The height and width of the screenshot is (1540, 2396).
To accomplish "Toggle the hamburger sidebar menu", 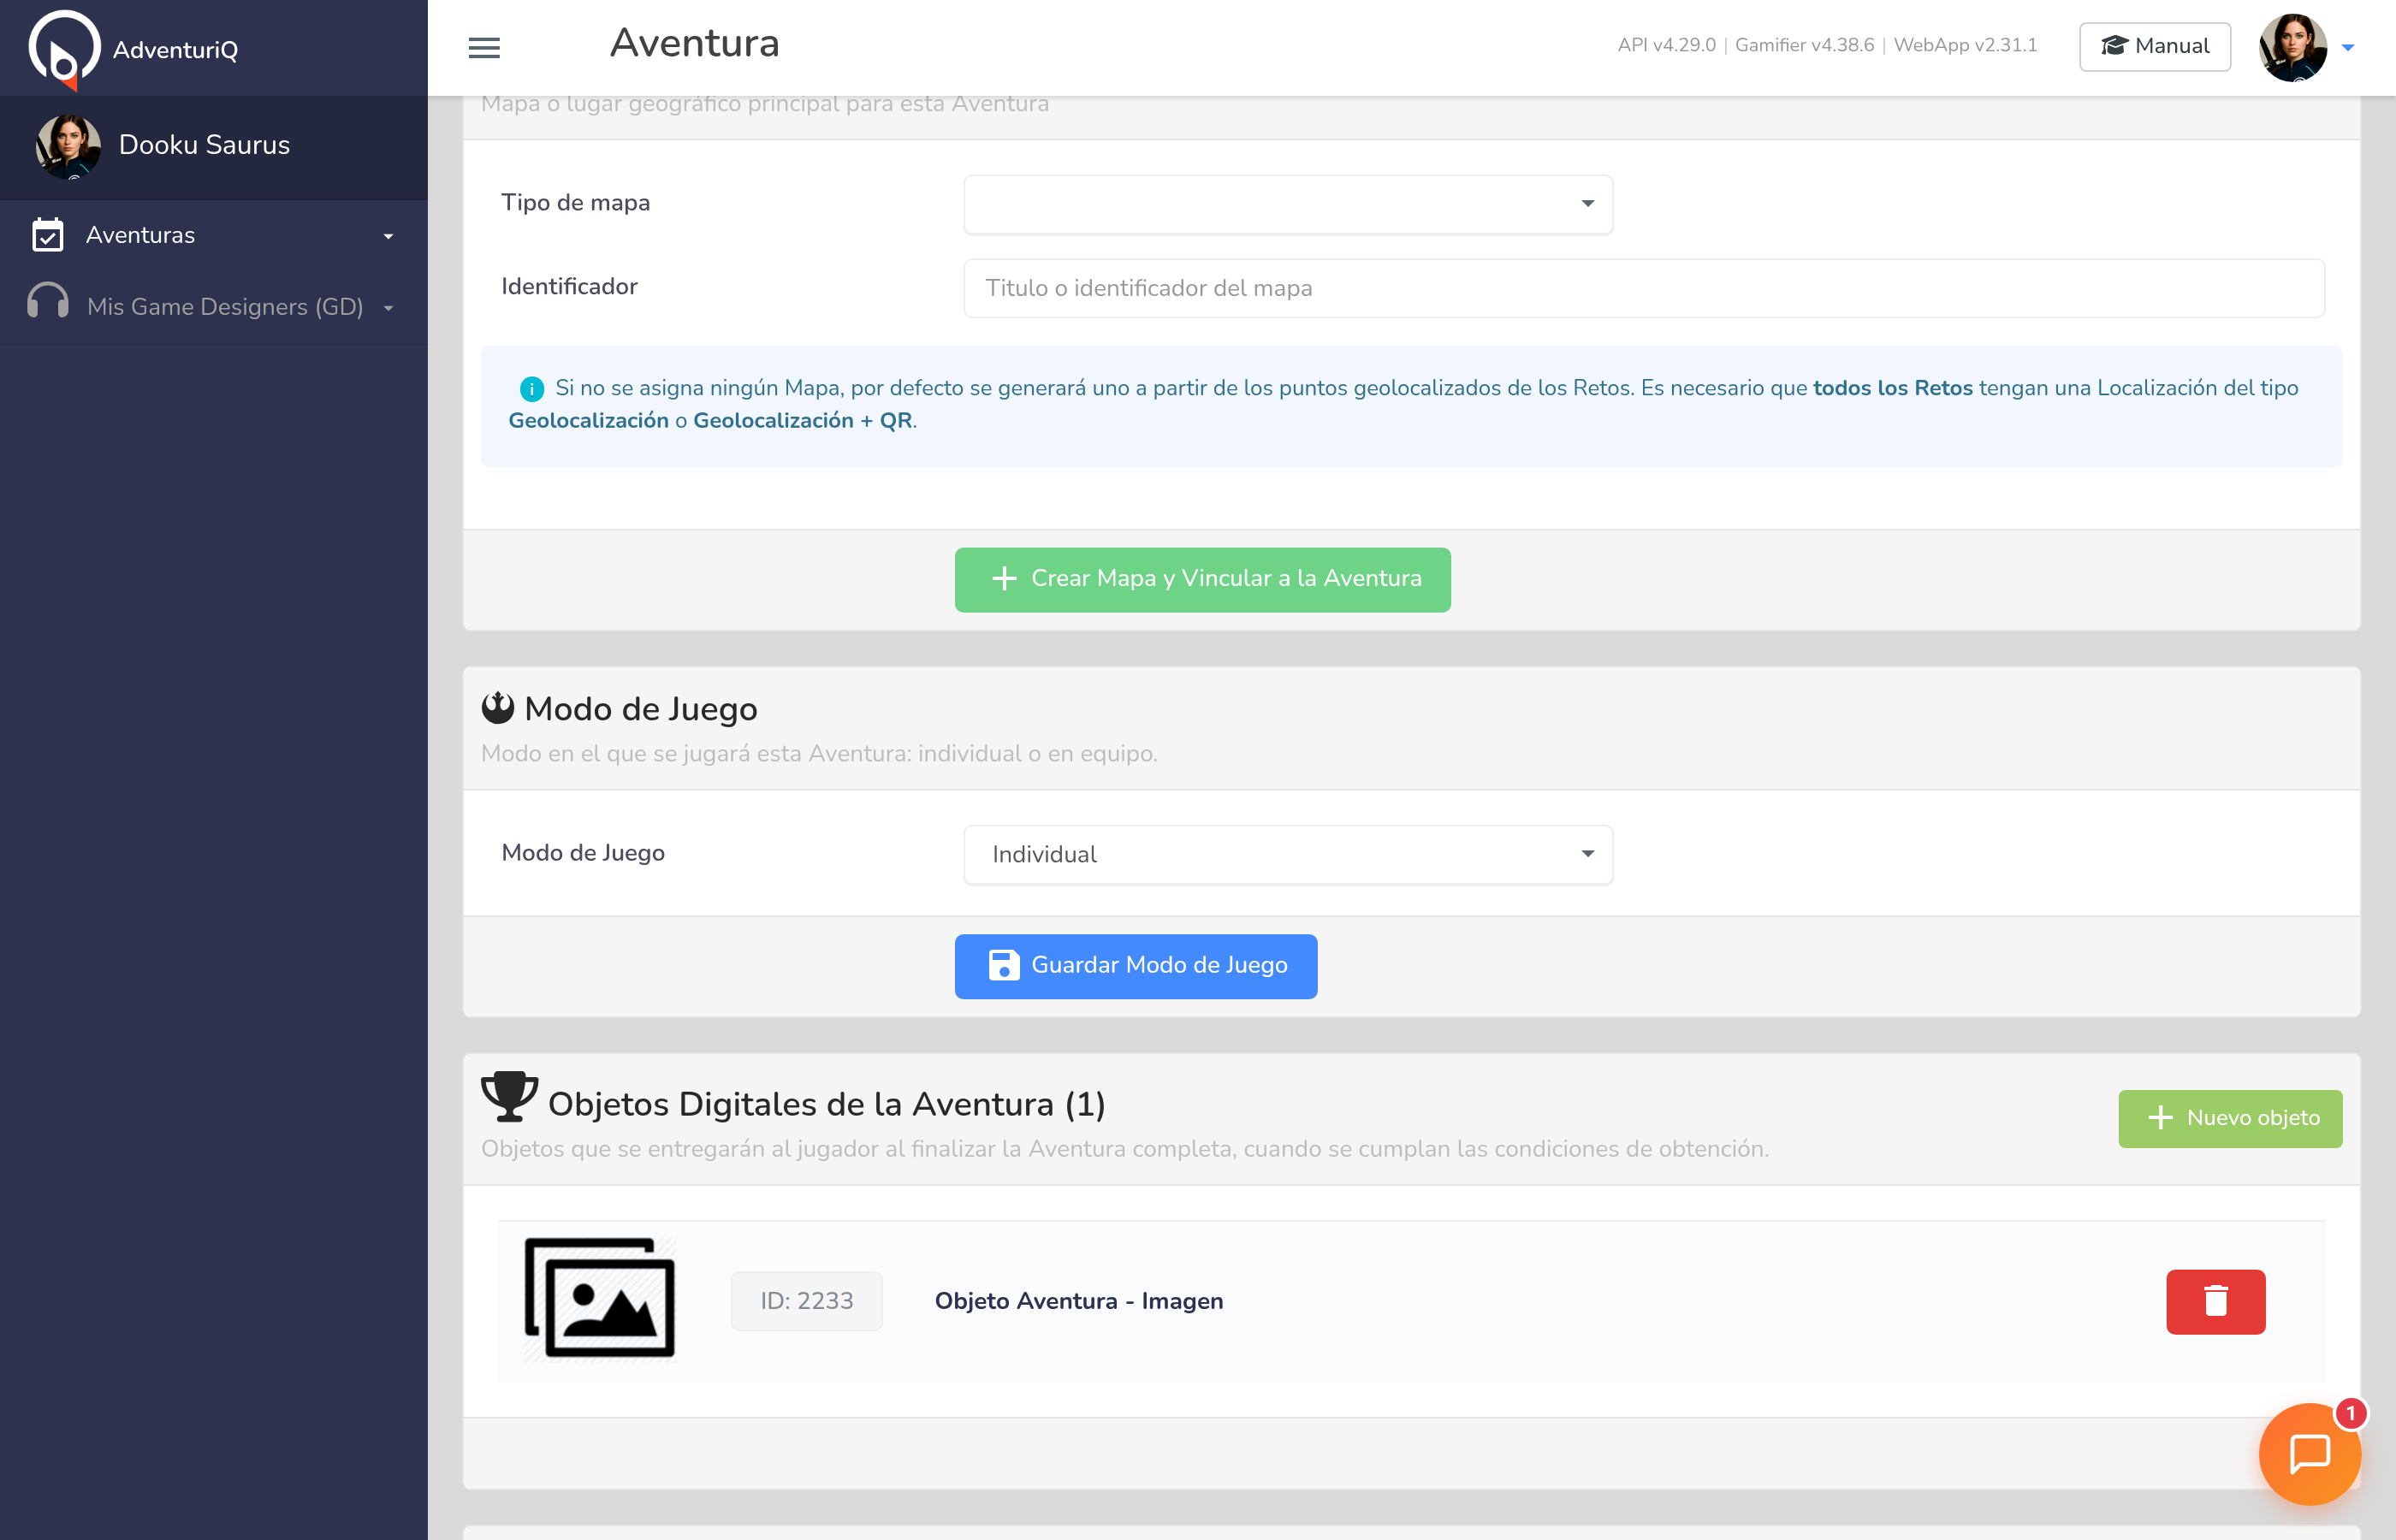I will tap(484, 47).
